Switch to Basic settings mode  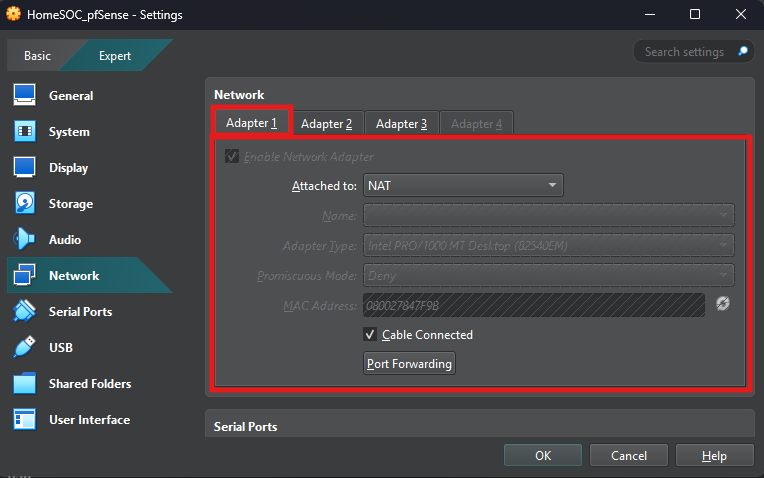38,56
